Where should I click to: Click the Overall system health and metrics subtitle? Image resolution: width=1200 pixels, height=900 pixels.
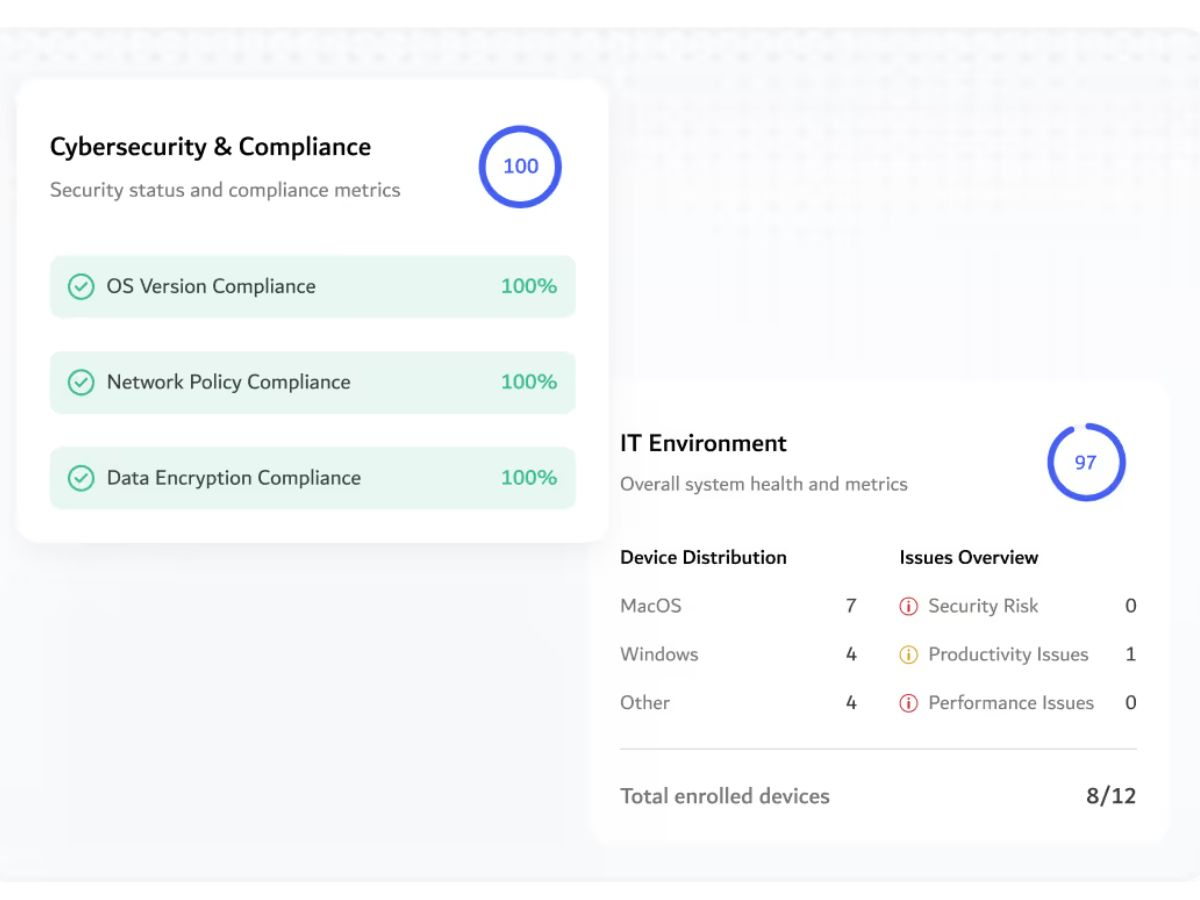click(x=764, y=484)
